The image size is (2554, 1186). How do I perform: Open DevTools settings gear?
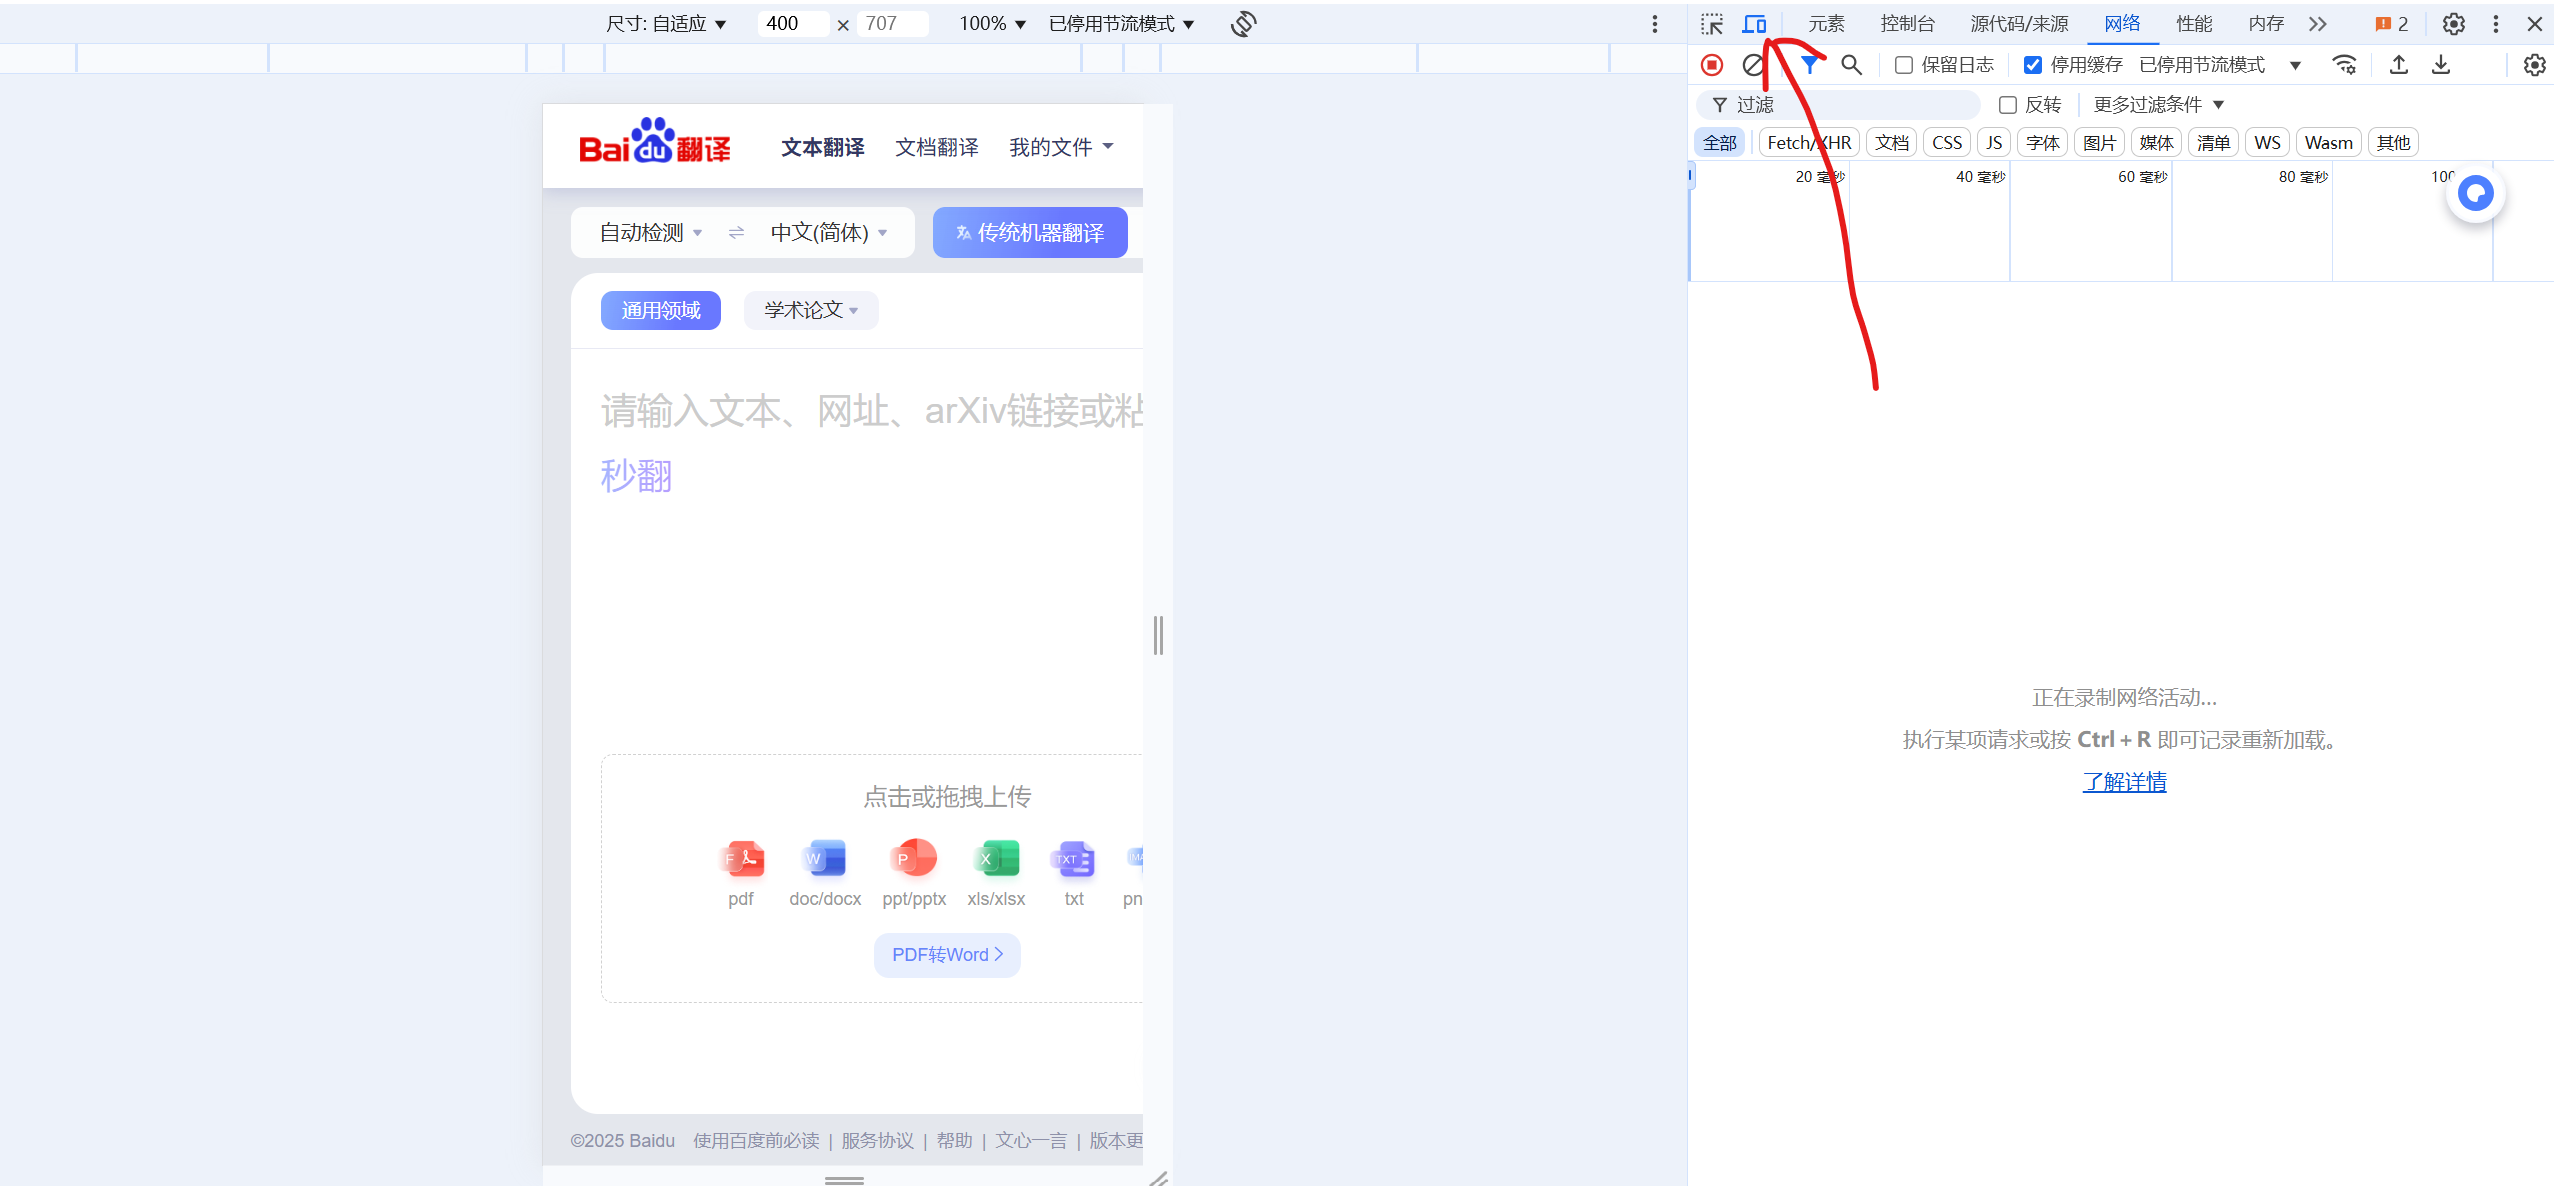[2453, 24]
